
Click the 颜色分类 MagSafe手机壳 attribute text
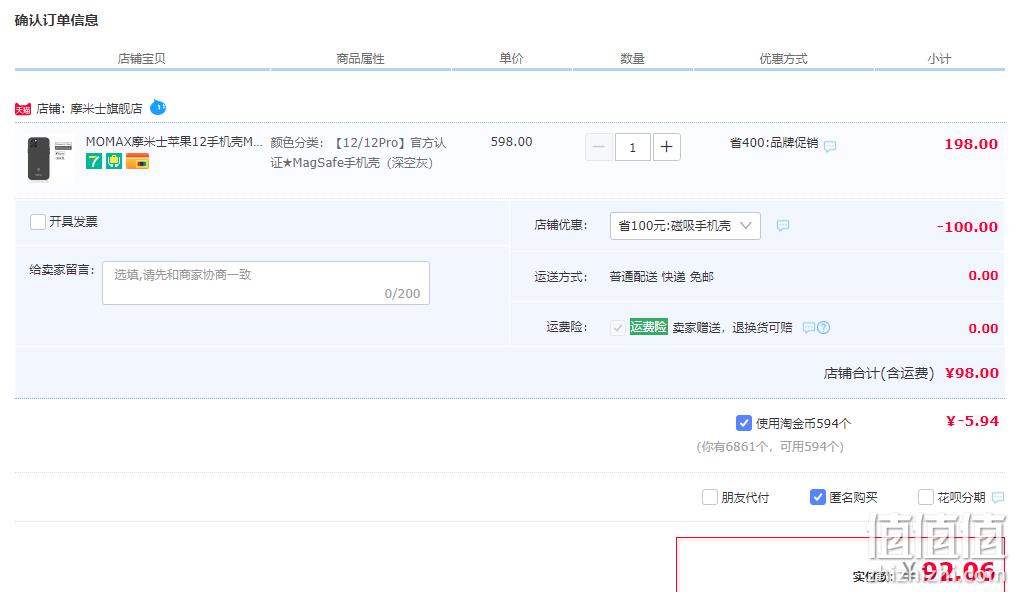point(358,153)
